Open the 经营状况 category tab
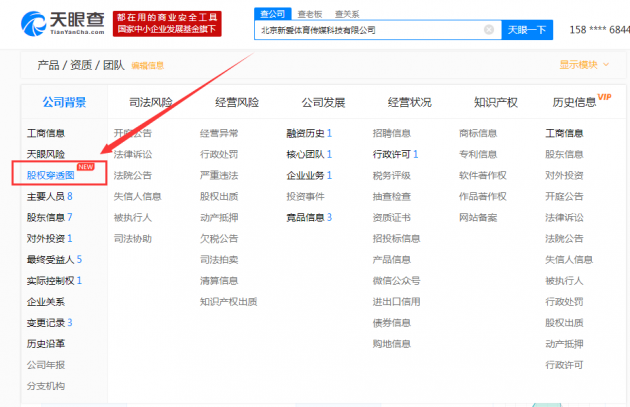The width and height of the screenshot is (630, 407). click(x=409, y=102)
